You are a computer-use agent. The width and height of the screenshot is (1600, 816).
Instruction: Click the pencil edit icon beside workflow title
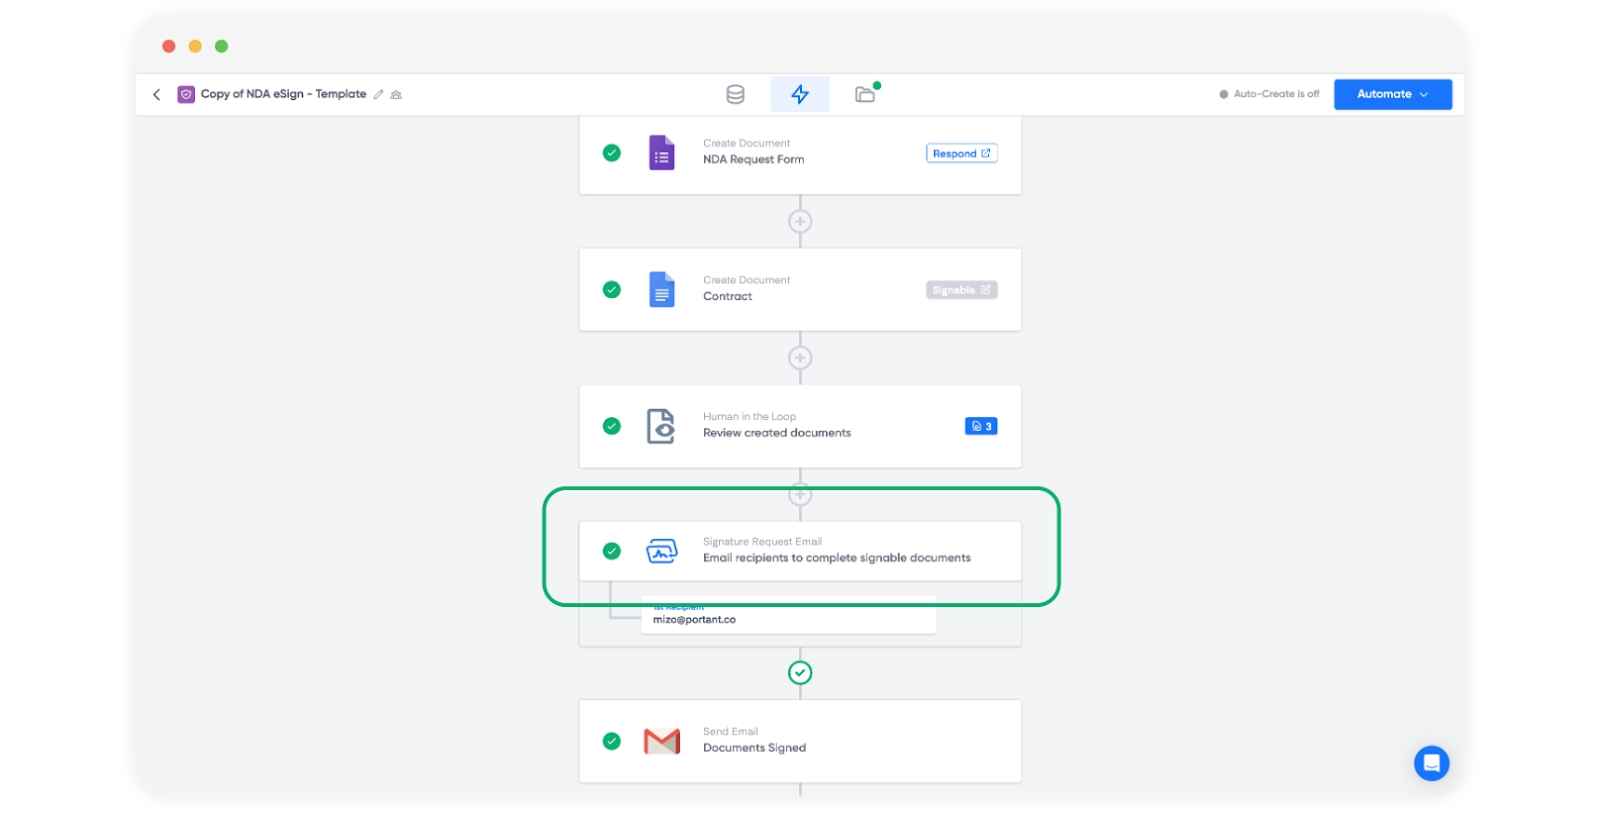click(378, 94)
